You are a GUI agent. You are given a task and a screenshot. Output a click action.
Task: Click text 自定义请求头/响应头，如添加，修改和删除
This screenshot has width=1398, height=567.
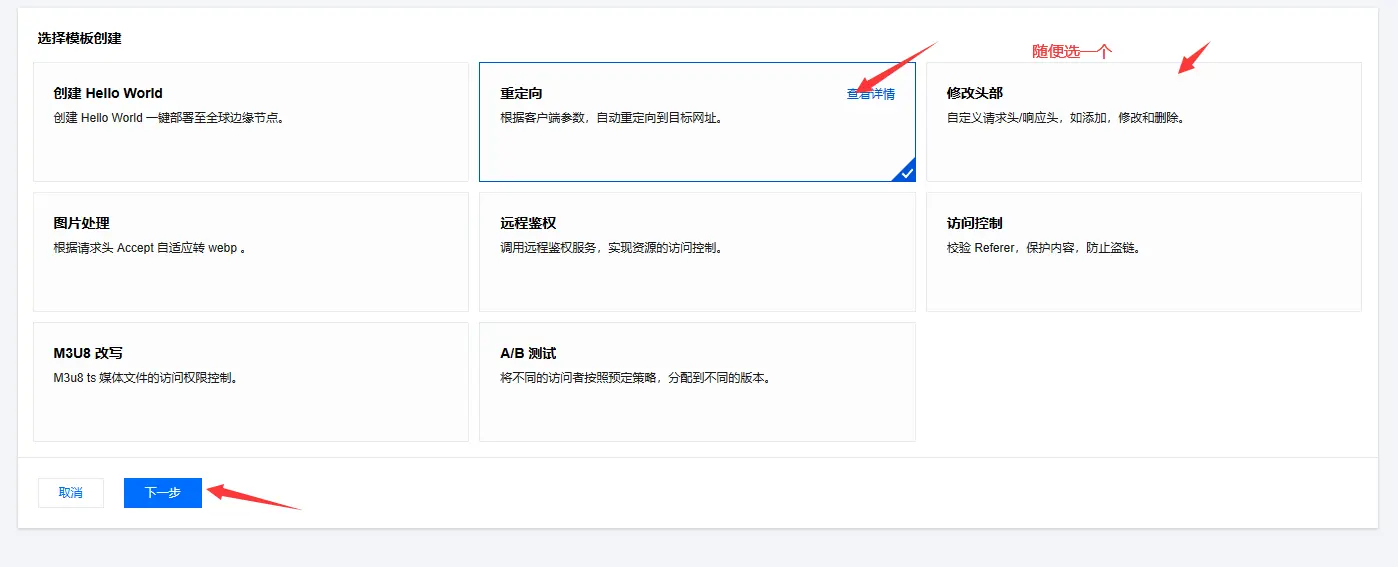[1066, 117]
